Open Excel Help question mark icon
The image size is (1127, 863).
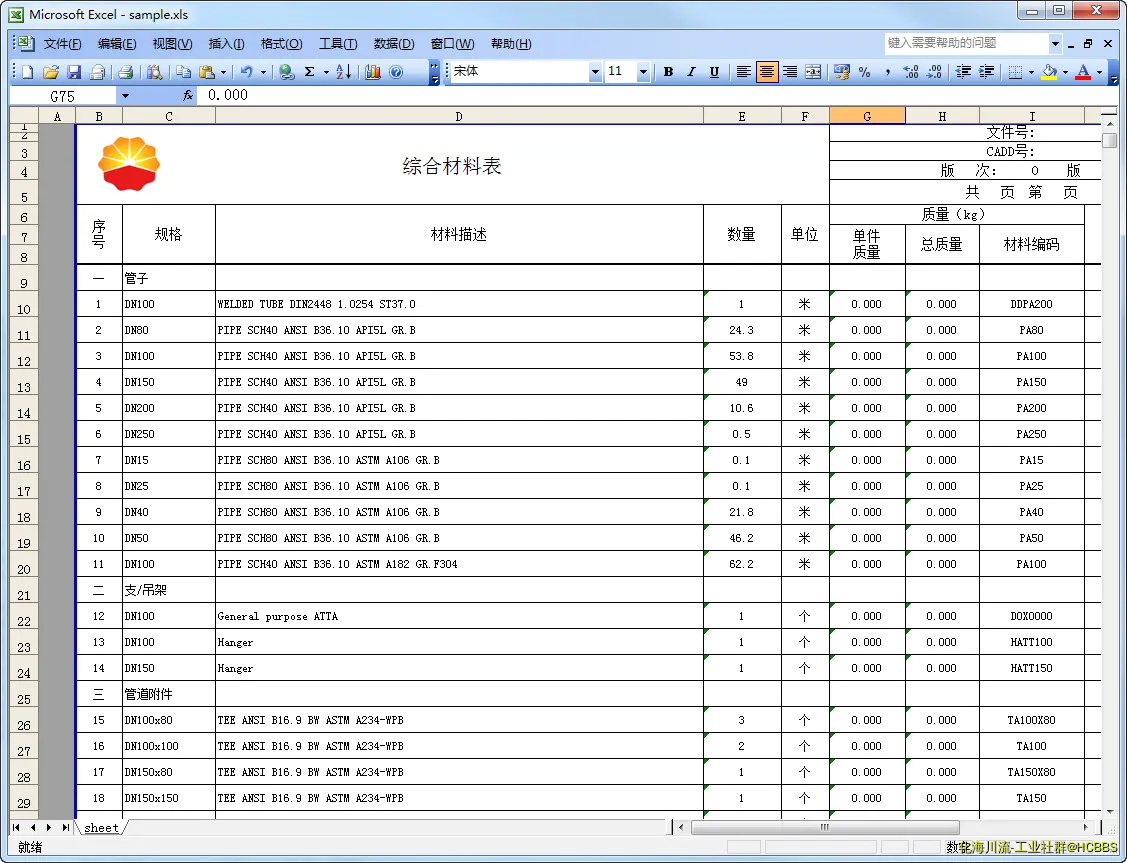click(x=396, y=72)
